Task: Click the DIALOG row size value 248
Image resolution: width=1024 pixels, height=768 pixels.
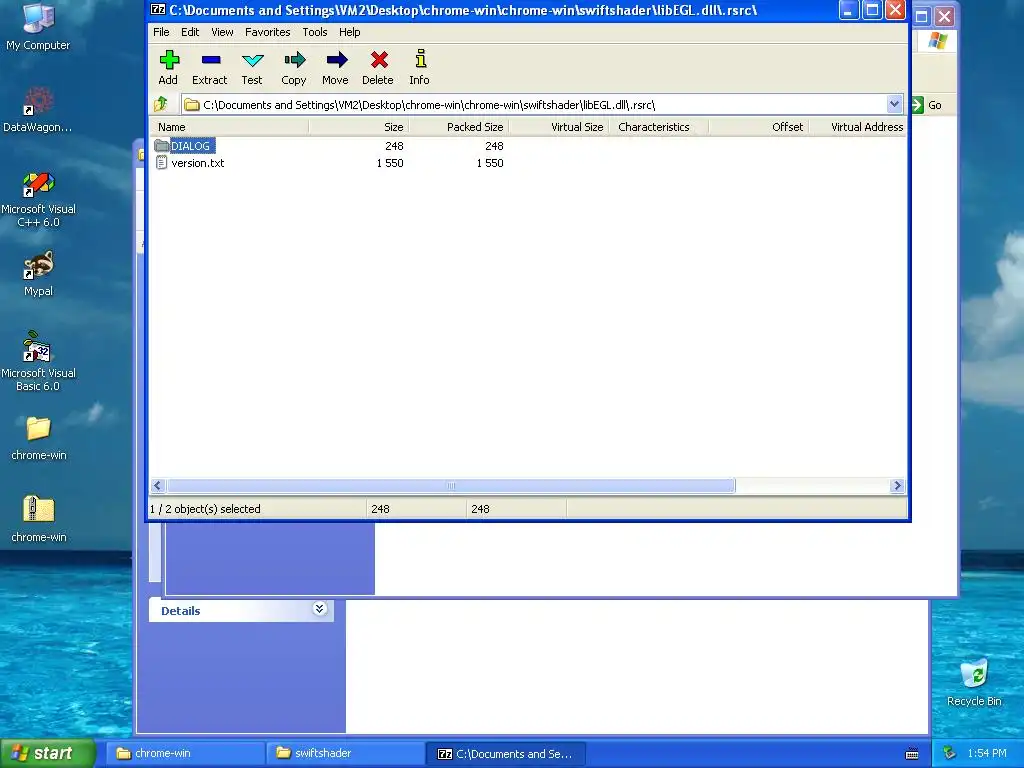Action: coord(394,146)
